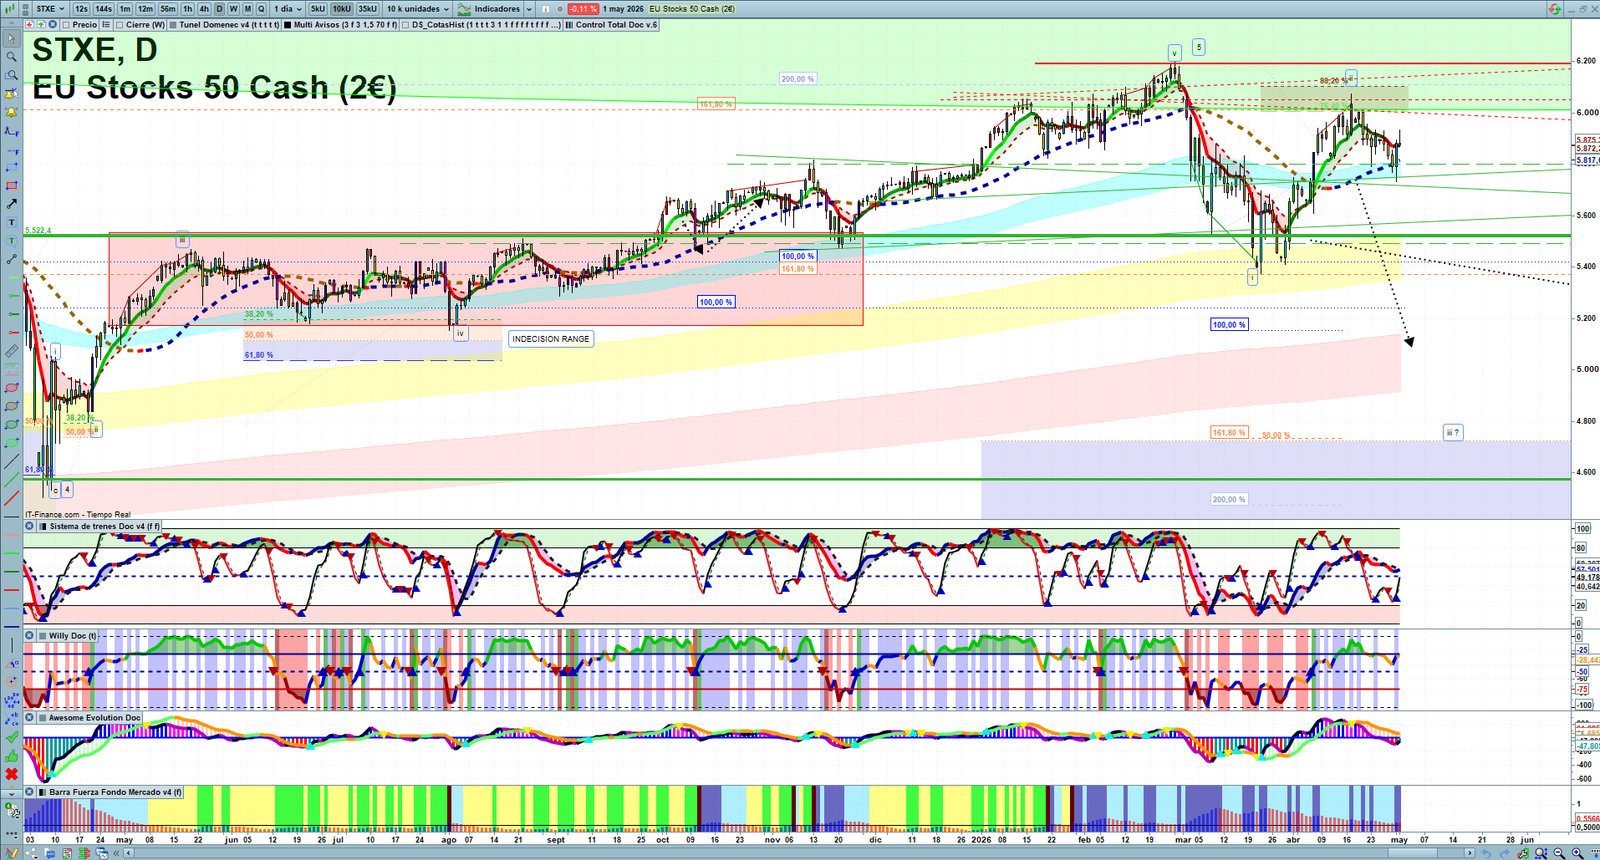Toggle the Cierre (W) checkbox
The image size is (1600, 860).
tap(120, 25)
